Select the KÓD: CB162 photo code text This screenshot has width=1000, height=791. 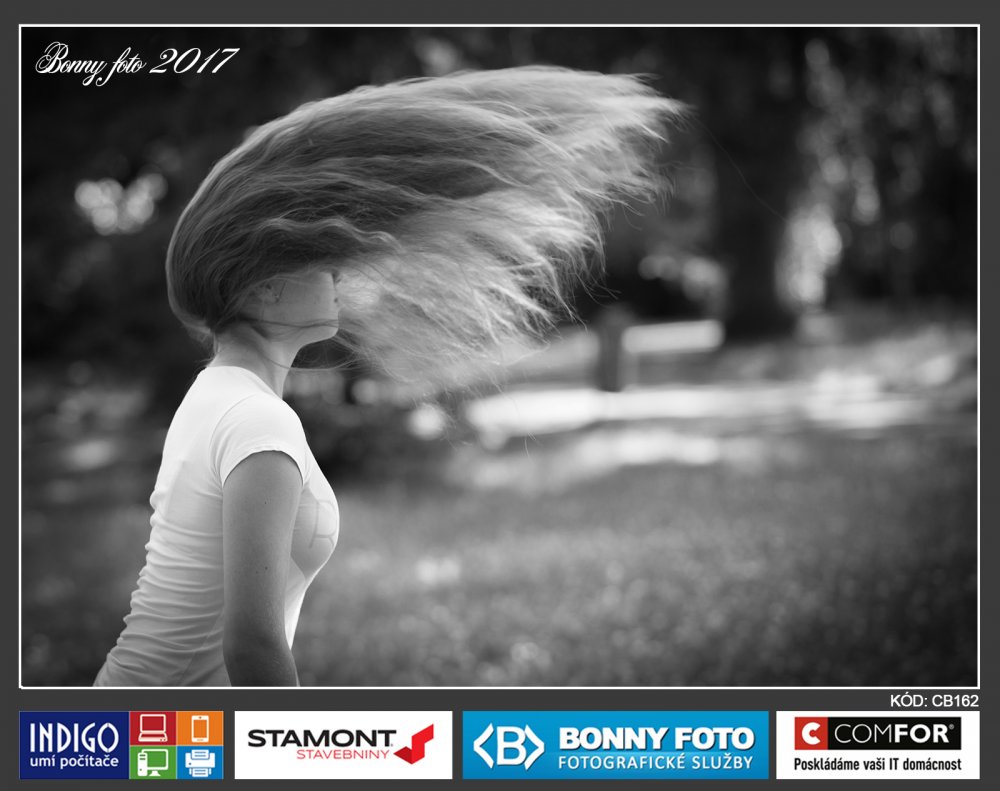click(934, 700)
